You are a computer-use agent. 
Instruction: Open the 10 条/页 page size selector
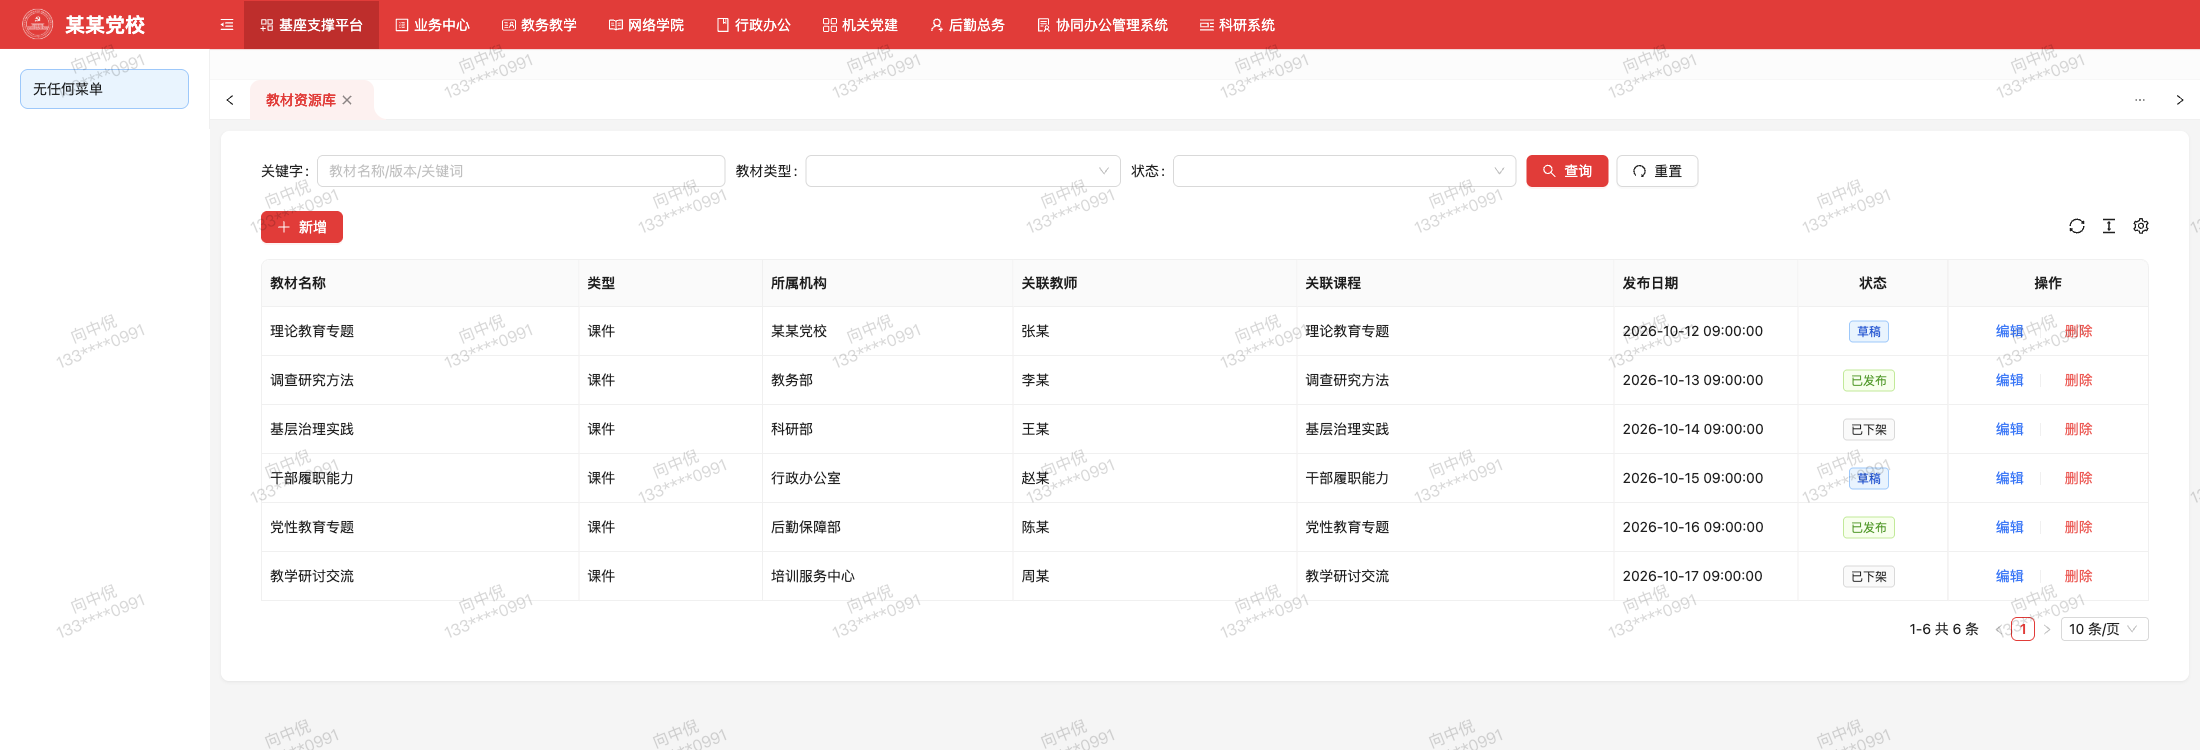(x=2104, y=629)
